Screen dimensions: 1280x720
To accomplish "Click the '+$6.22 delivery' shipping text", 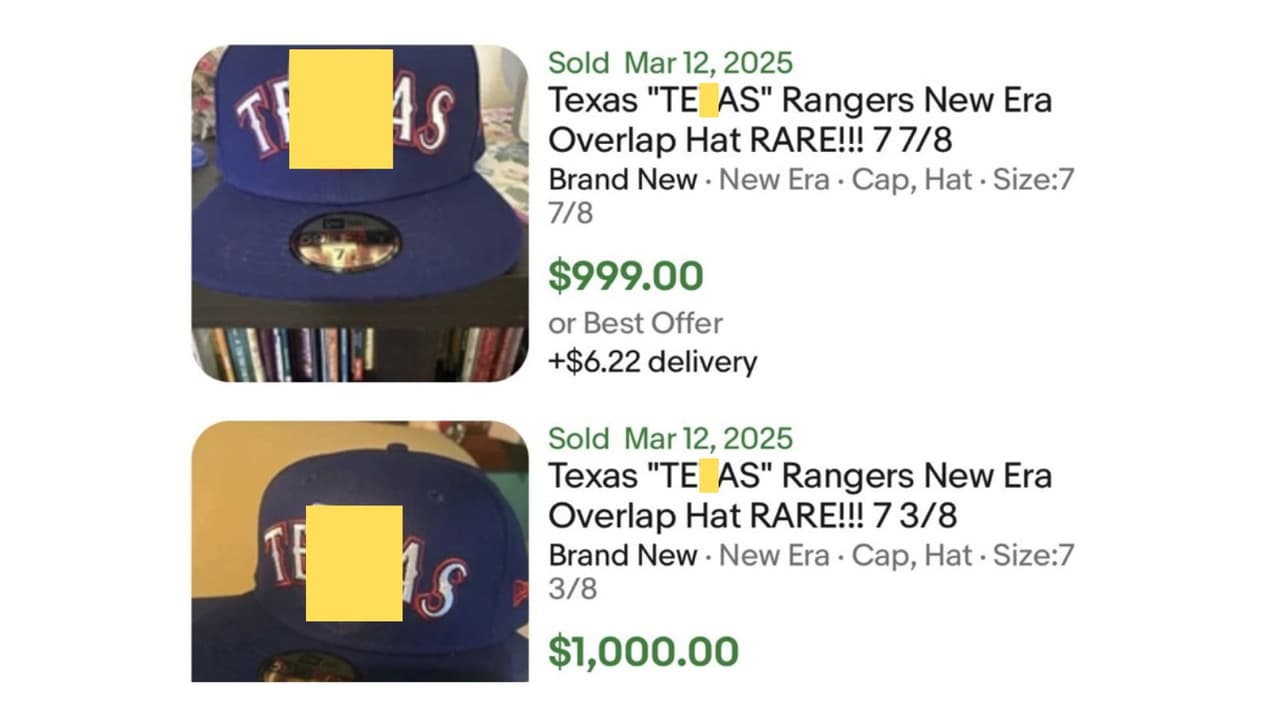I will coord(651,362).
